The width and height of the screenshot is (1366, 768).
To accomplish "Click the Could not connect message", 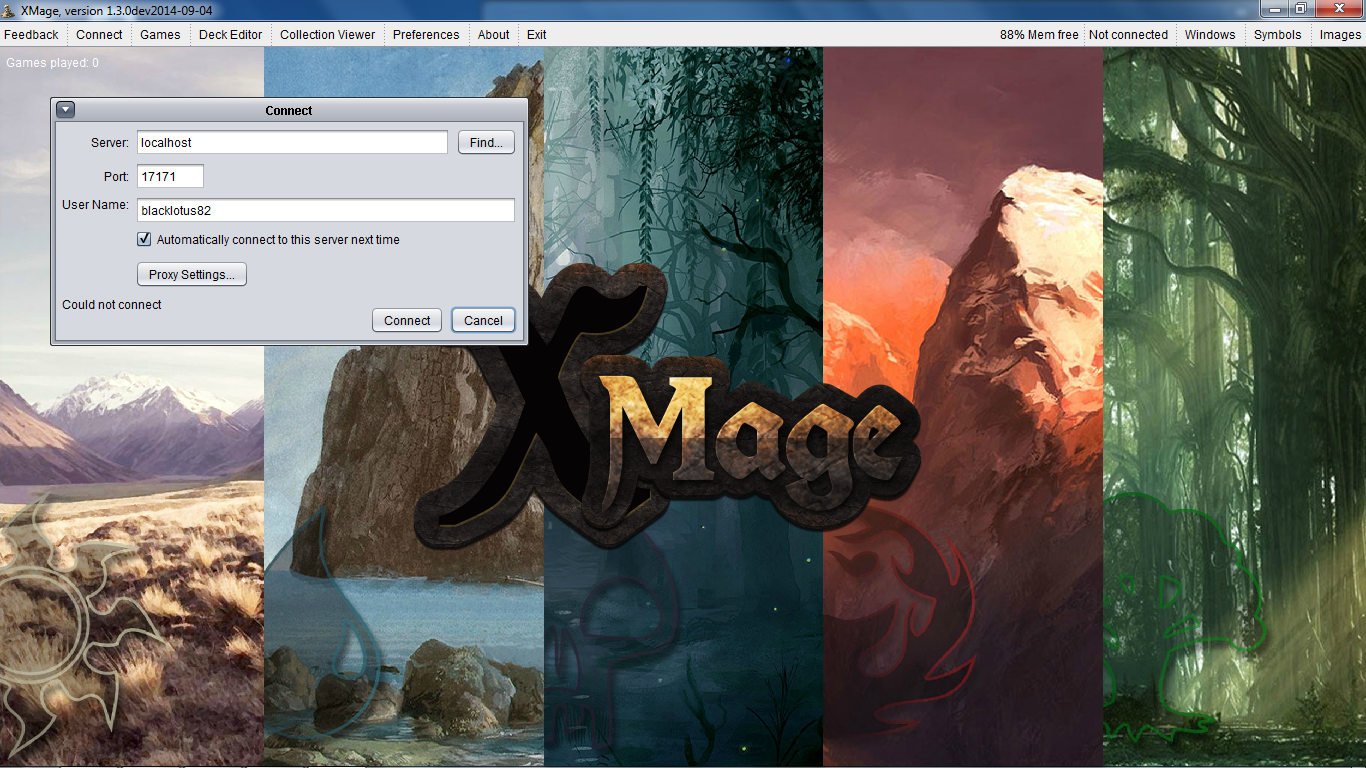I will coord(112,305).
